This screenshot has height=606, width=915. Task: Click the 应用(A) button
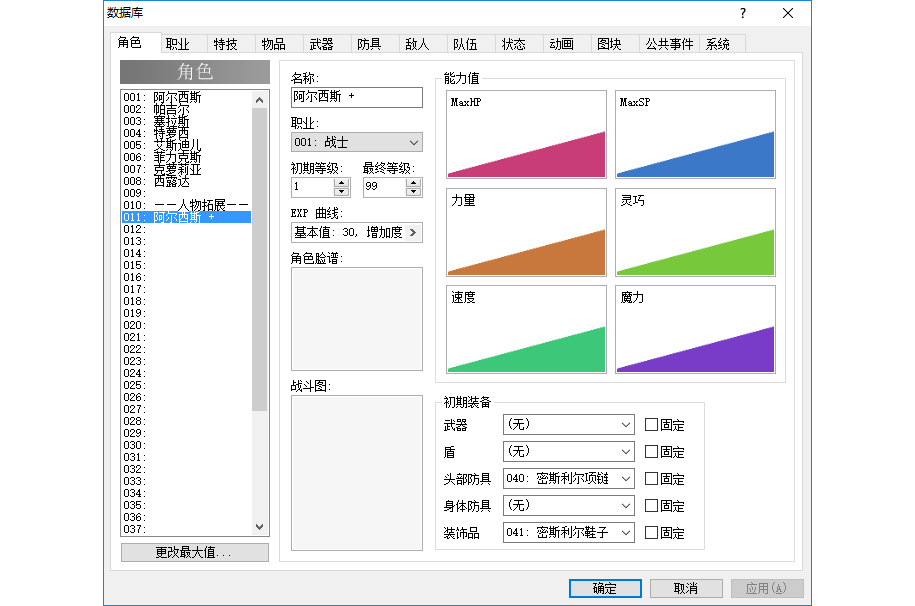point(767,588)
